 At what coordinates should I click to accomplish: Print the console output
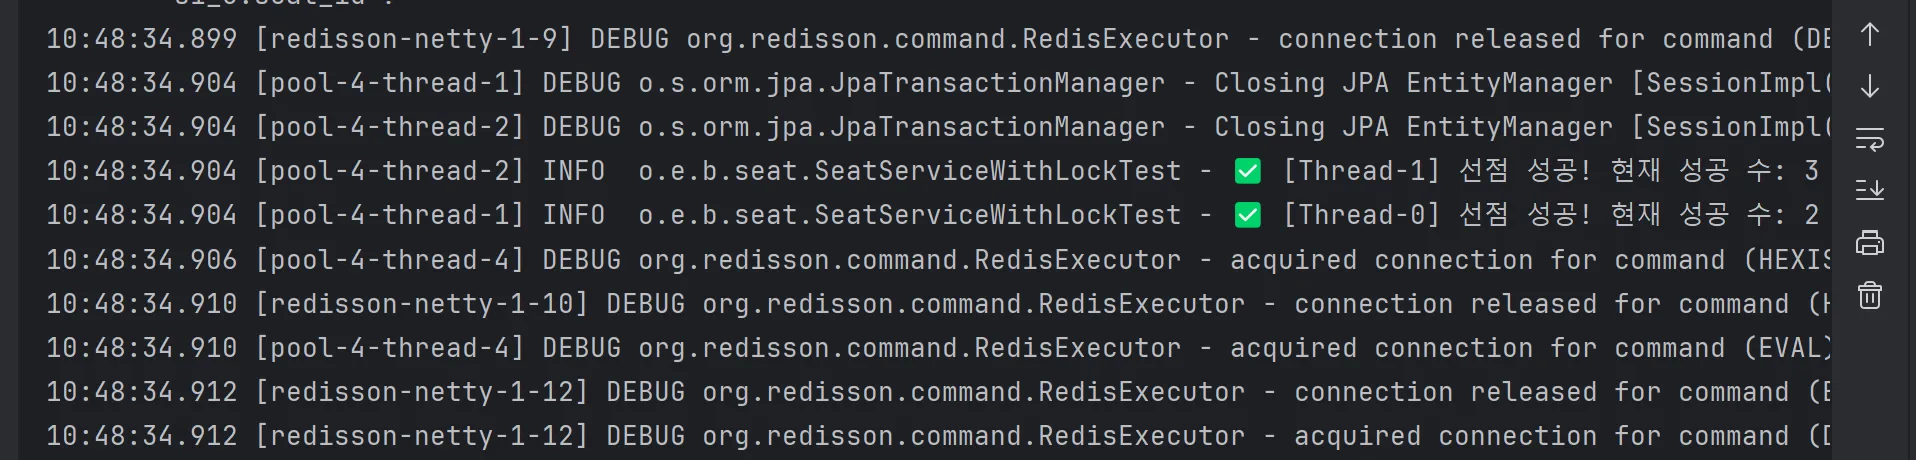point(1869,243)
